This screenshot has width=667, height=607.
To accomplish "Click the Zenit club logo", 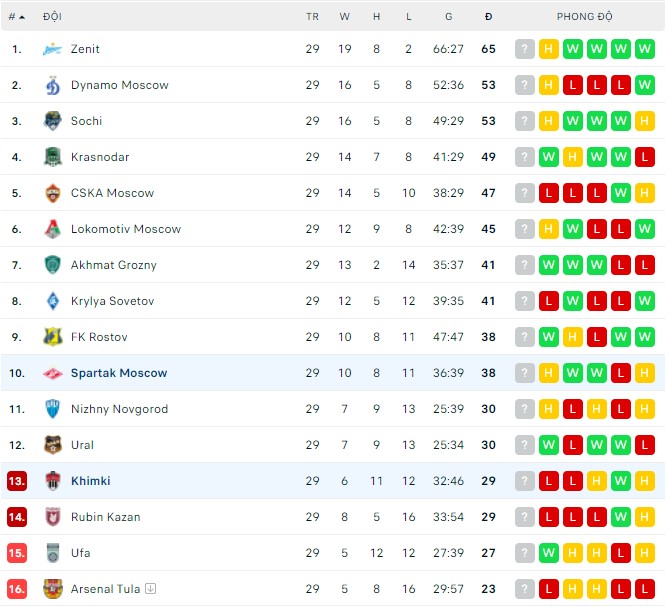I will (x=53, y=49).
